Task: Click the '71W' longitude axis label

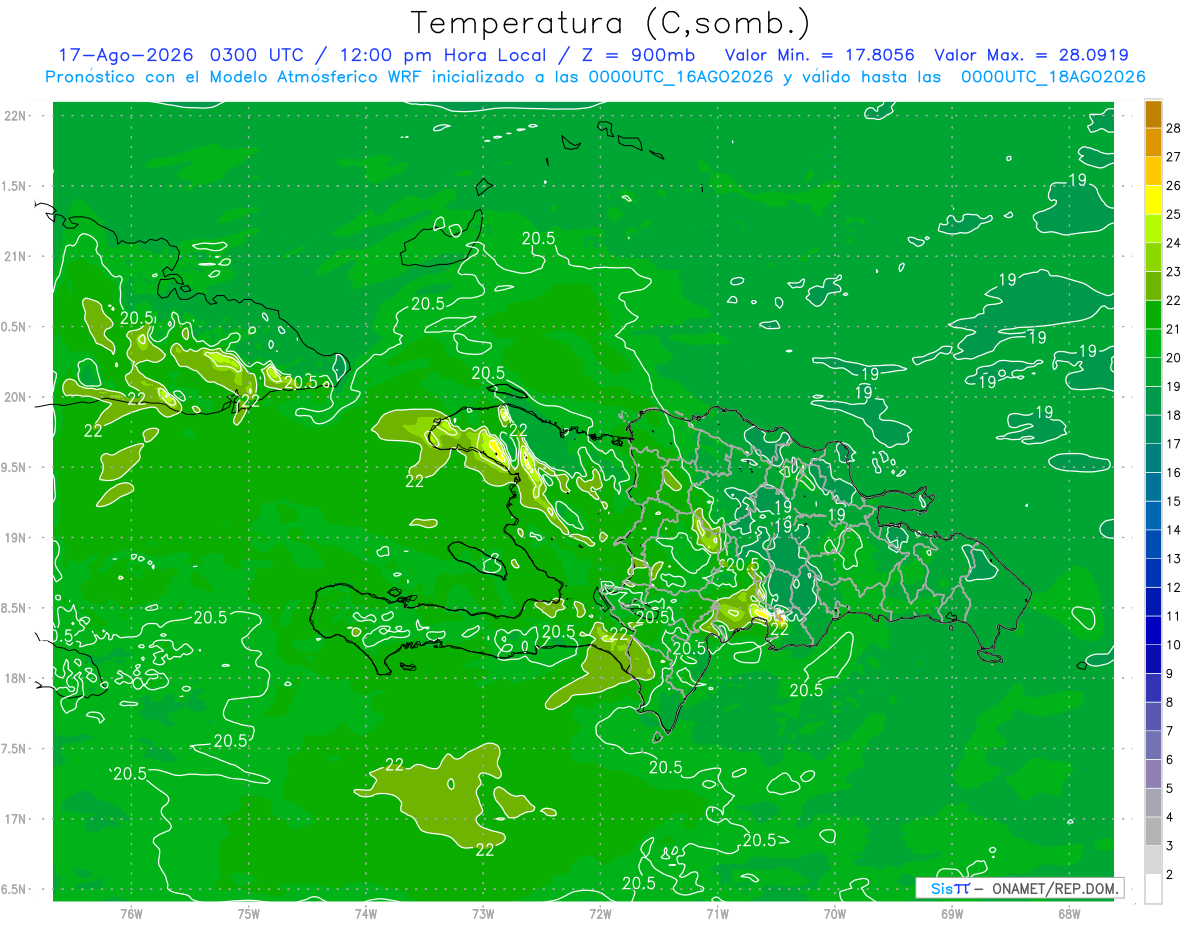Action: tap(717, 913)
